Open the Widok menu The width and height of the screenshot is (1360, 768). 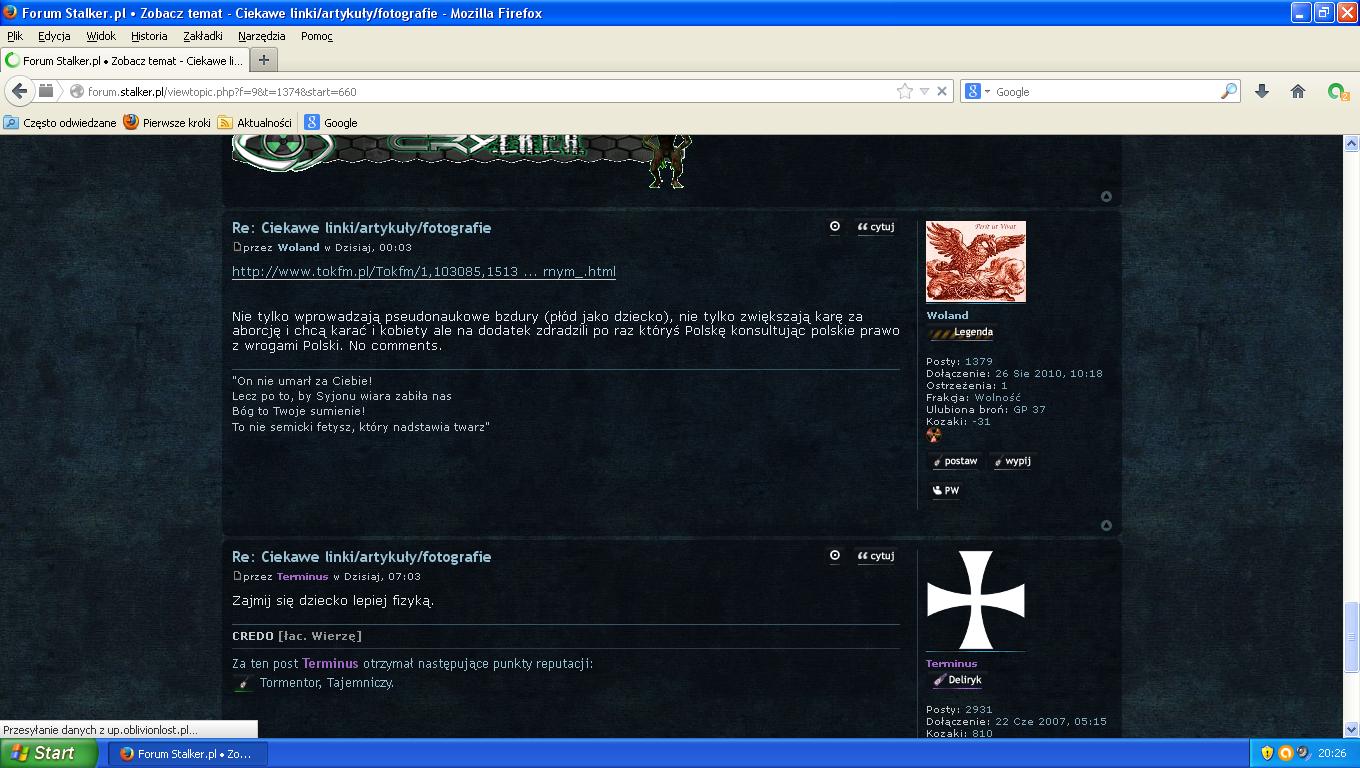coord(101,36)
